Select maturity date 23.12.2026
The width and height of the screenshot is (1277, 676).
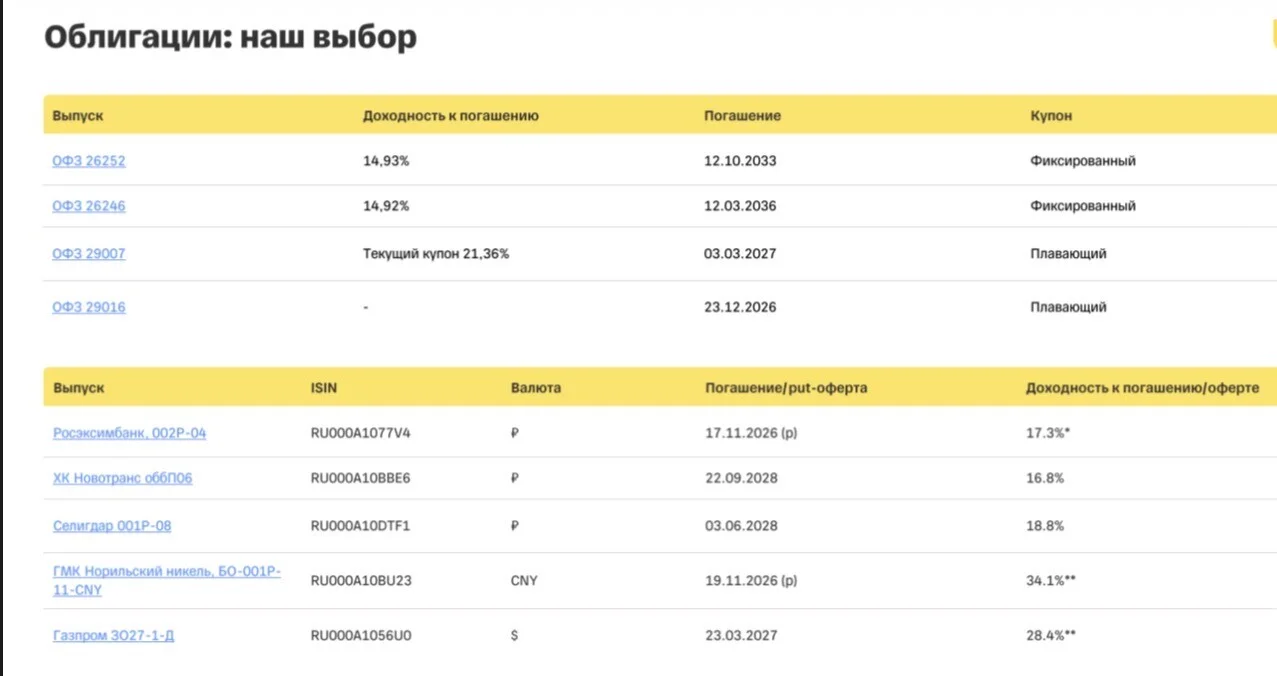pos(740,307)
